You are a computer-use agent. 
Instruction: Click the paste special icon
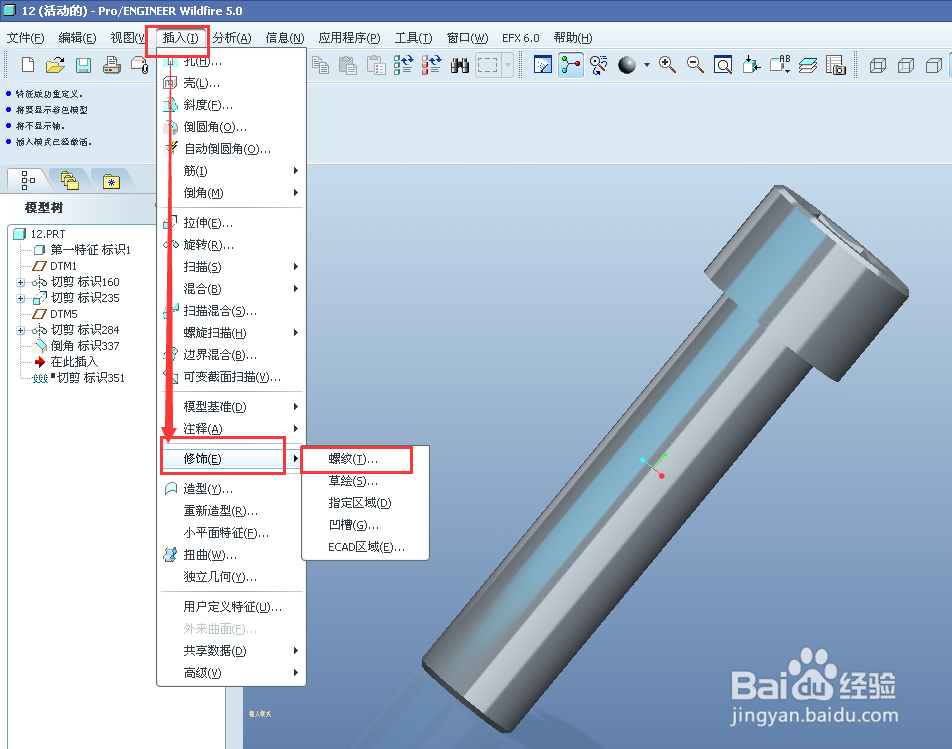tap(376, 64)
